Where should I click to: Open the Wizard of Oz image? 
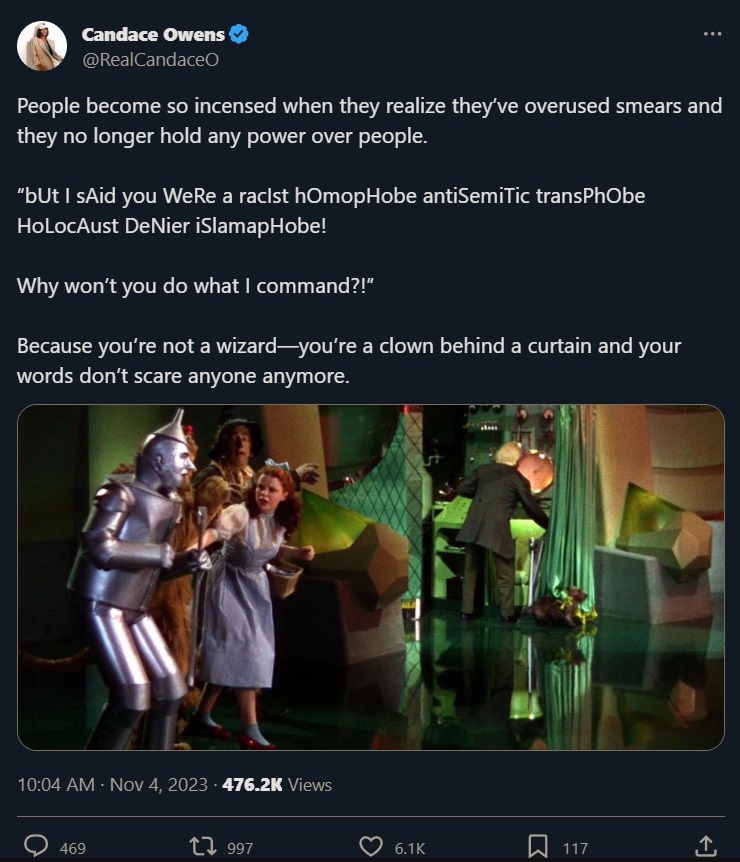[x=371, y=577]
